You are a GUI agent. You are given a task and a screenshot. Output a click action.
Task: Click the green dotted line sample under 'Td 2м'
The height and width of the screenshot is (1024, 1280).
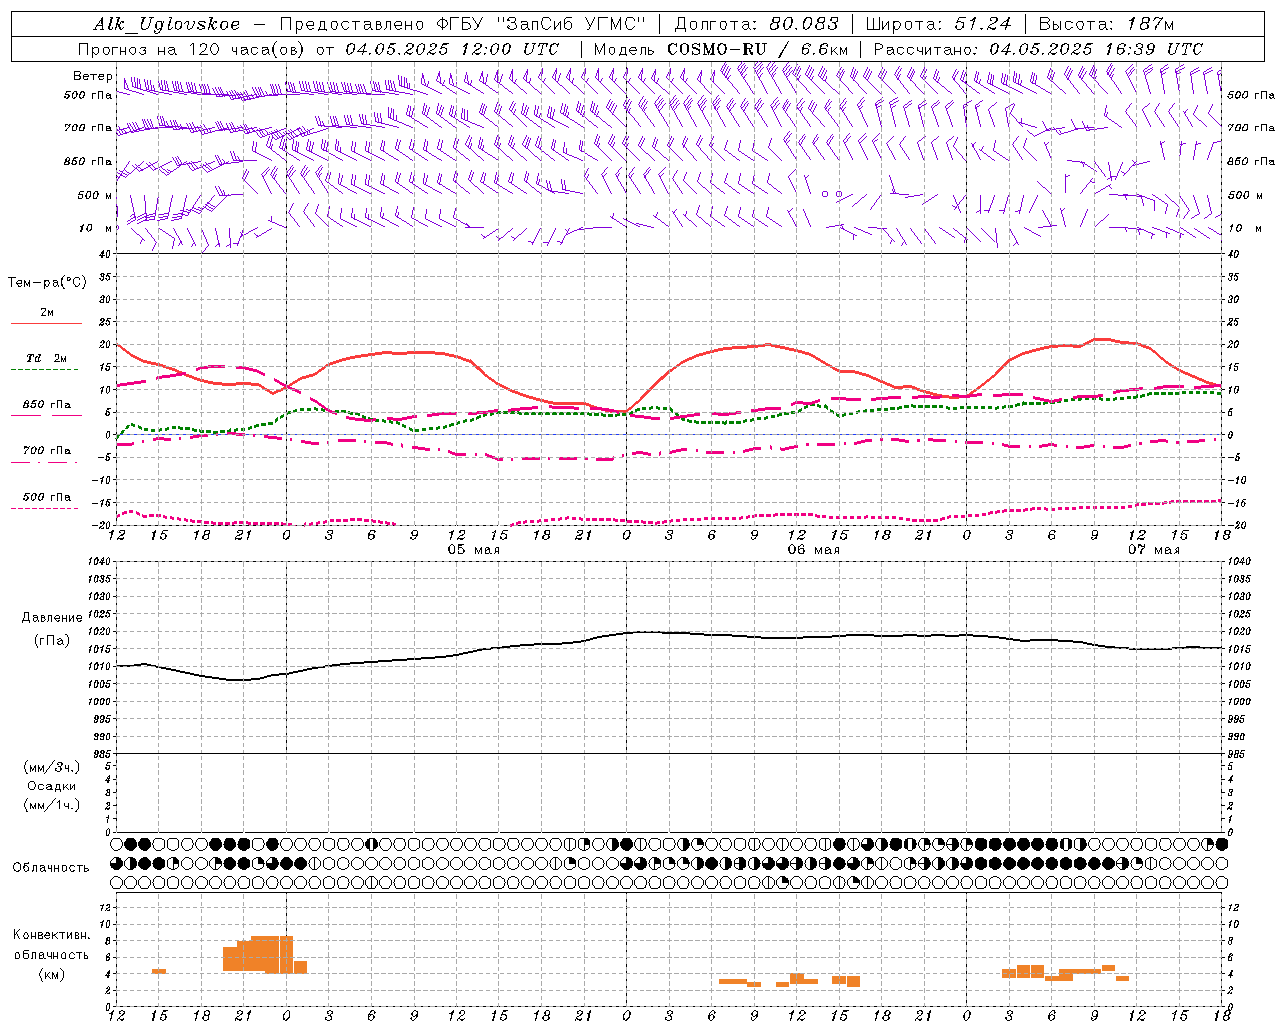coord(46,370)
